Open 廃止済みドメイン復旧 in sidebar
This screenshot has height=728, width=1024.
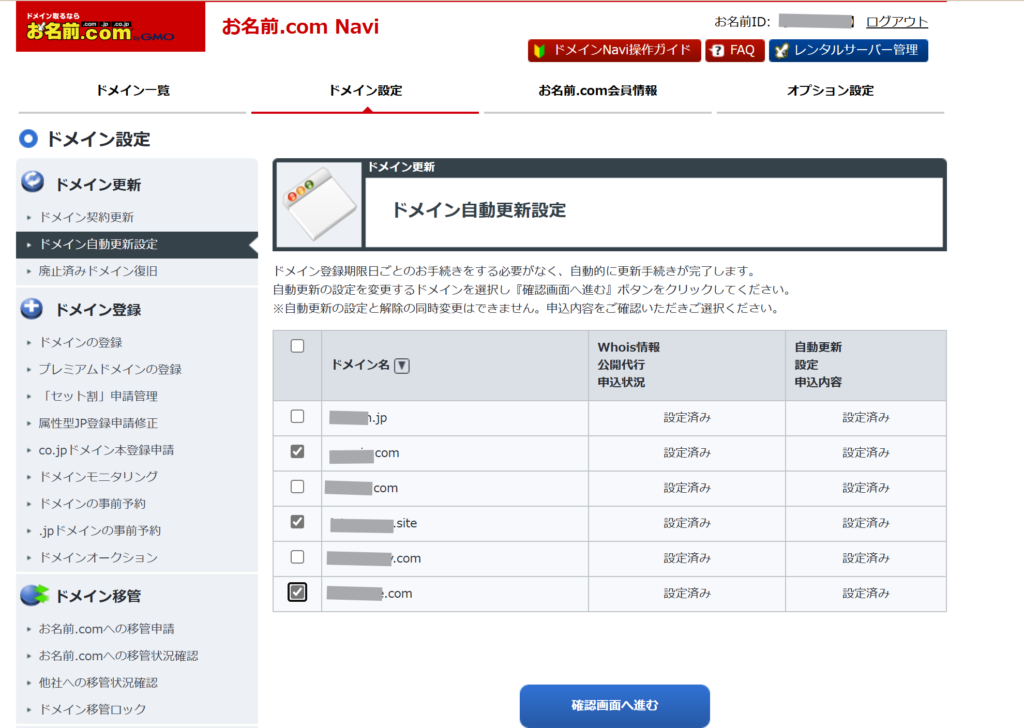[x=98, y=271]
